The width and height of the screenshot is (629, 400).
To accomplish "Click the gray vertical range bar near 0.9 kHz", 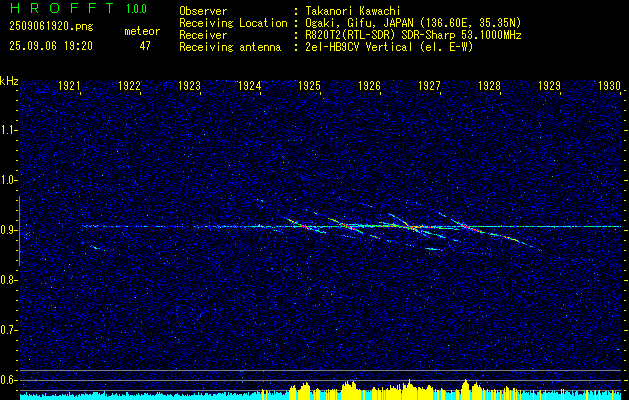I will [x=19, y=231].
